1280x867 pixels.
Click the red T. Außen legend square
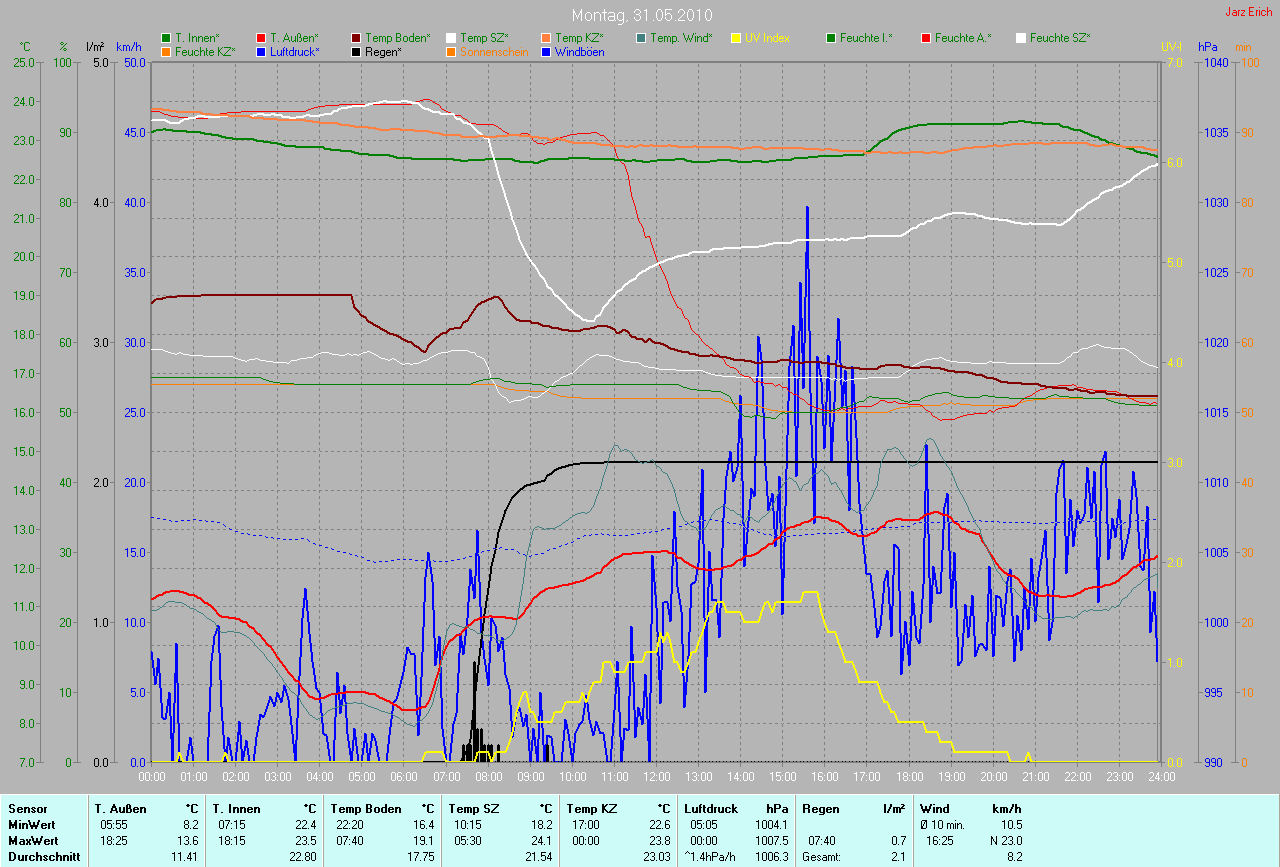point(261,38)
